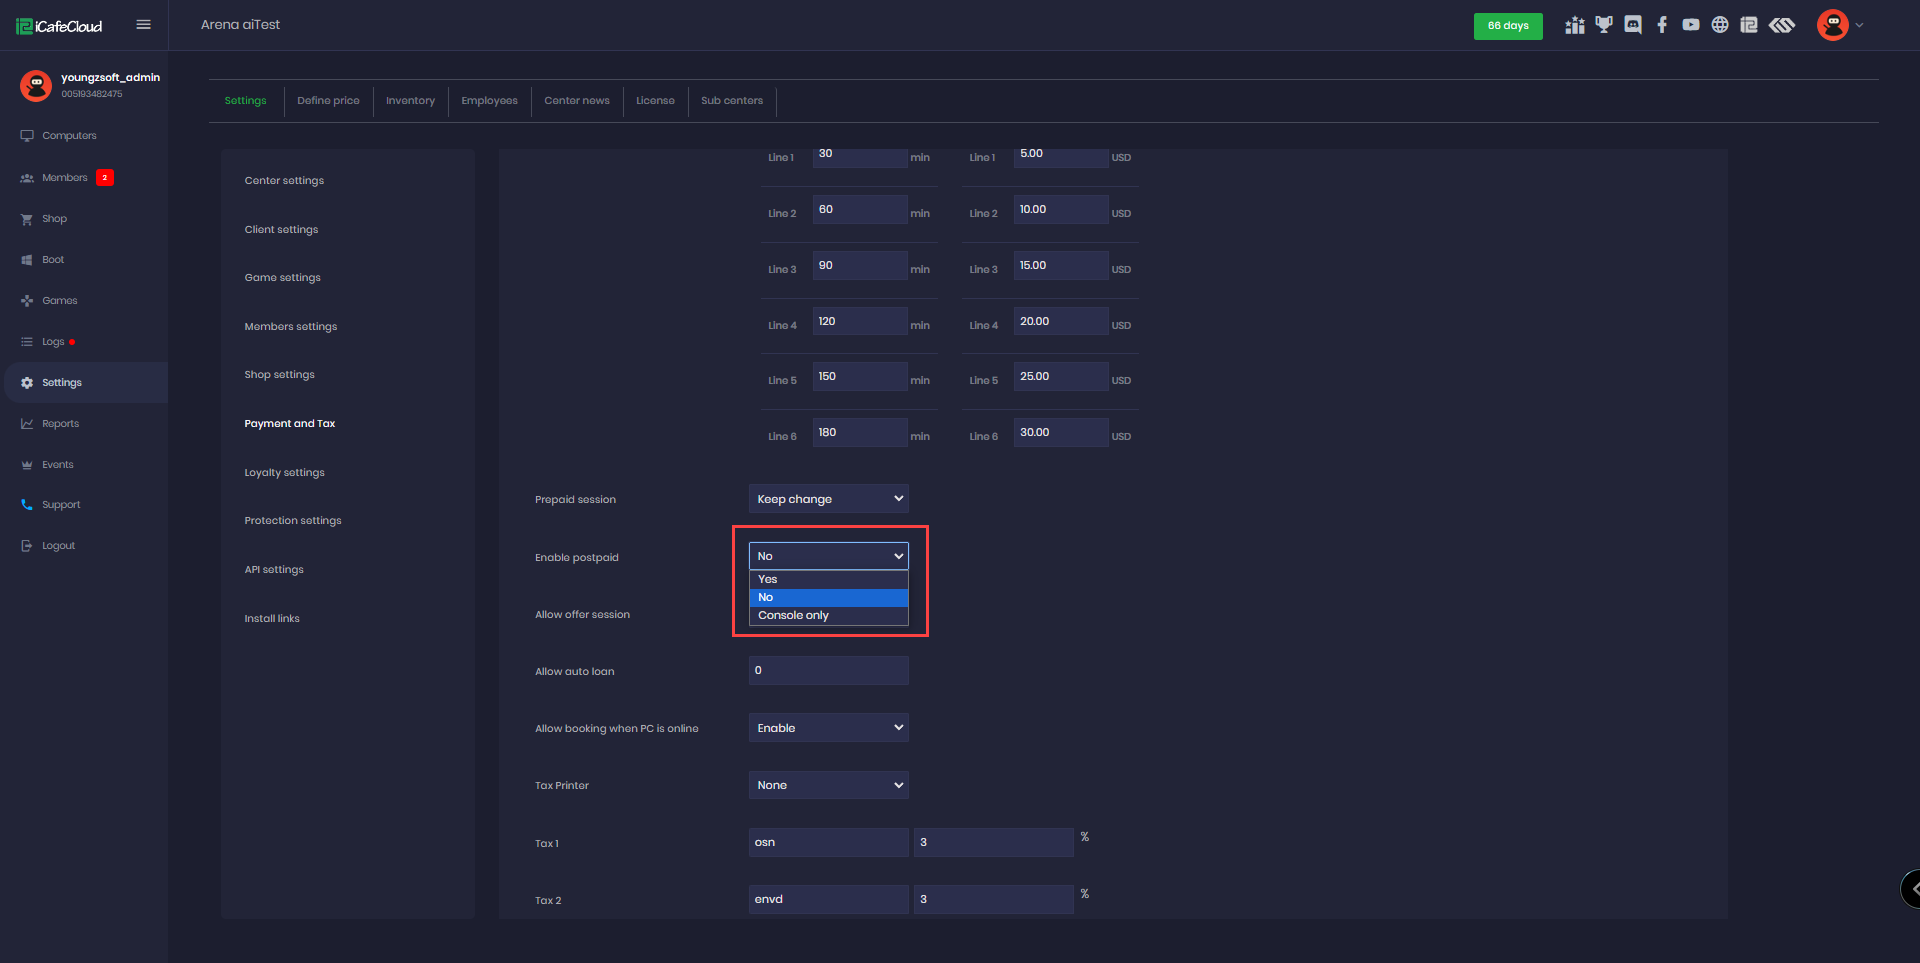Screen dimensions: 1920x963
Task: Expand the Prepaid session dropdown
Action: click(x=828, y=499)
